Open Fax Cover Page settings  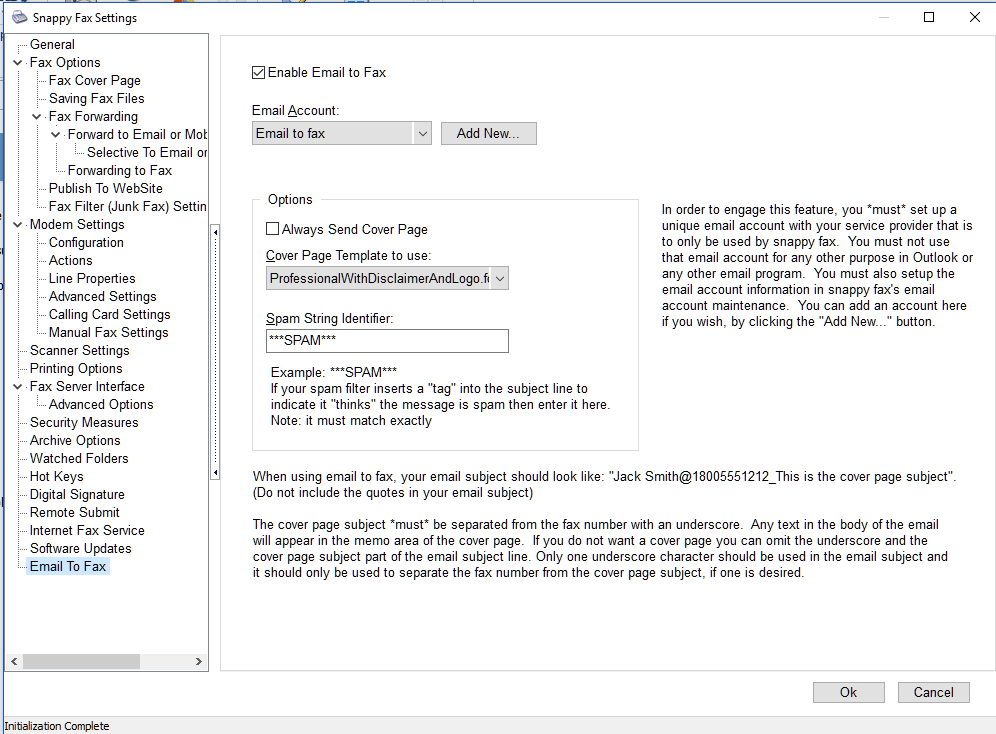pyautogui.click(x=95, y=81)
